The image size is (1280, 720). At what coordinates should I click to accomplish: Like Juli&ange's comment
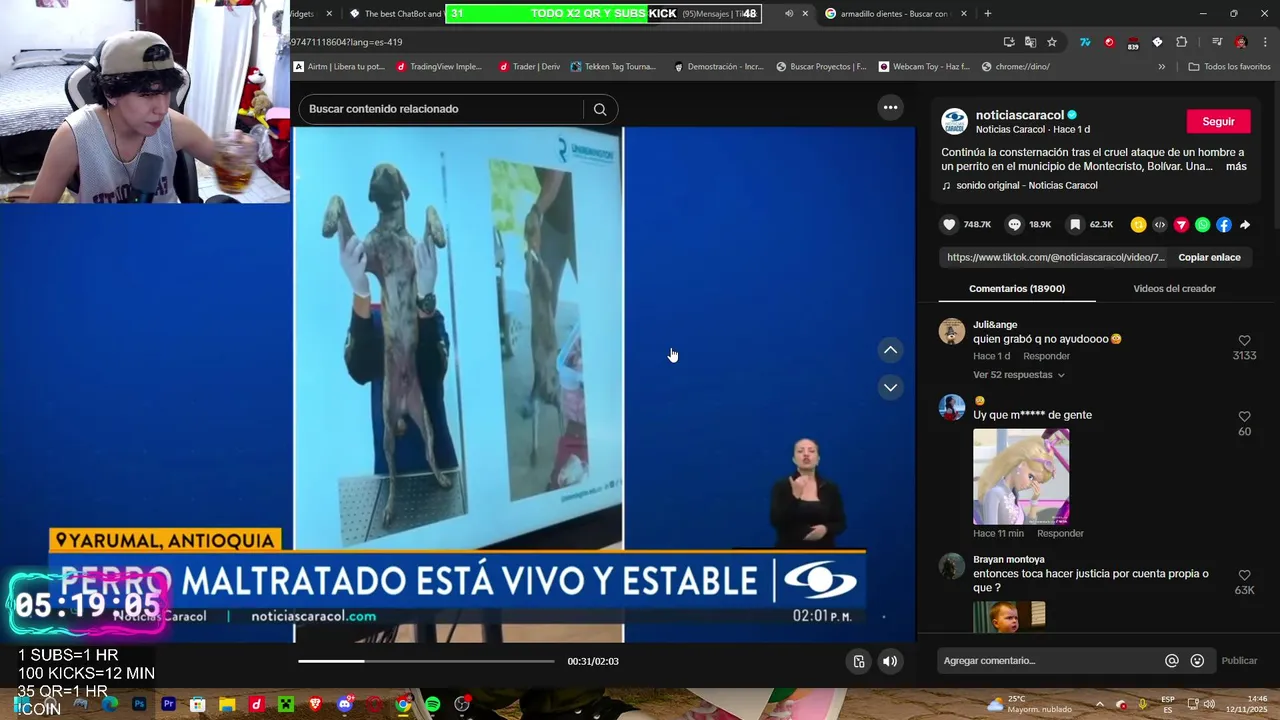tap(1244, 341)
